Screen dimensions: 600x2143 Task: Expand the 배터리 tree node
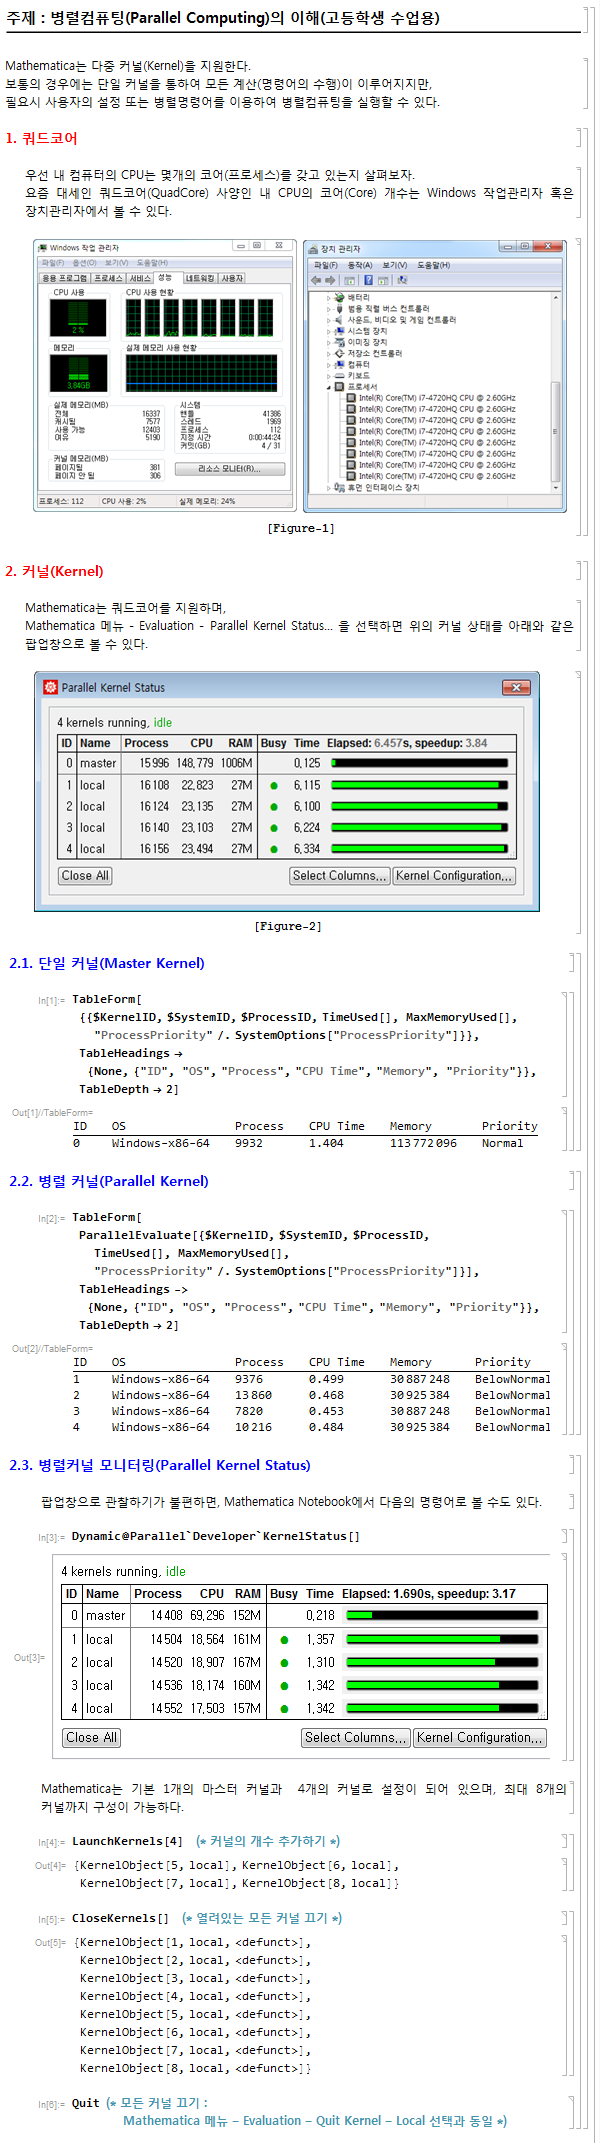click(x=328, y=297)
